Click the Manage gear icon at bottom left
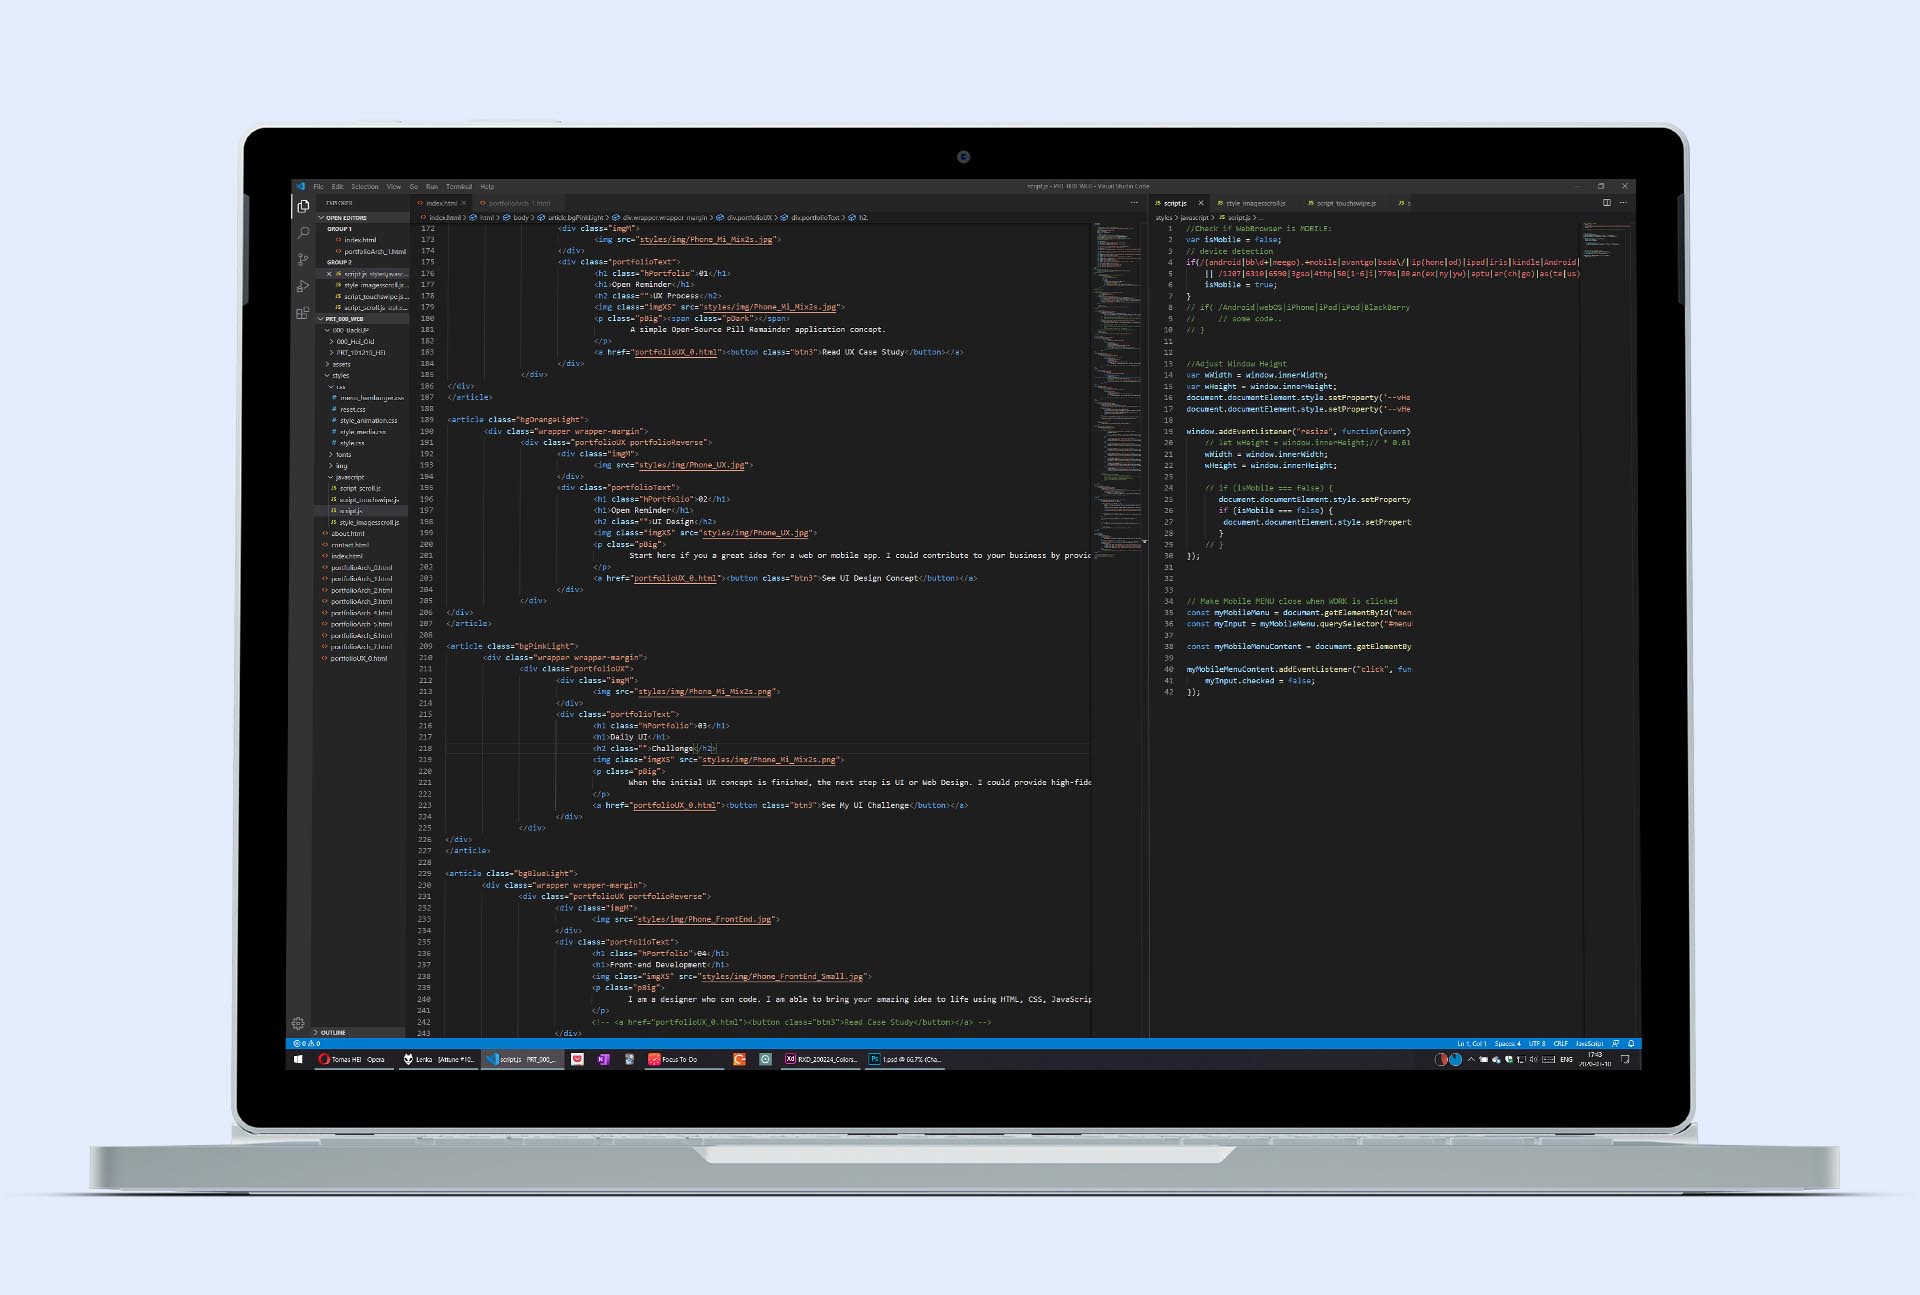 (298, 1023)
